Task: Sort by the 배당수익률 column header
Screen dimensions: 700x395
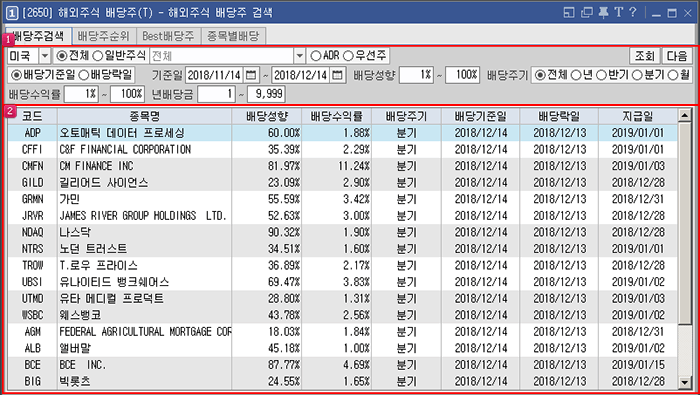Action: click(337, 116)
